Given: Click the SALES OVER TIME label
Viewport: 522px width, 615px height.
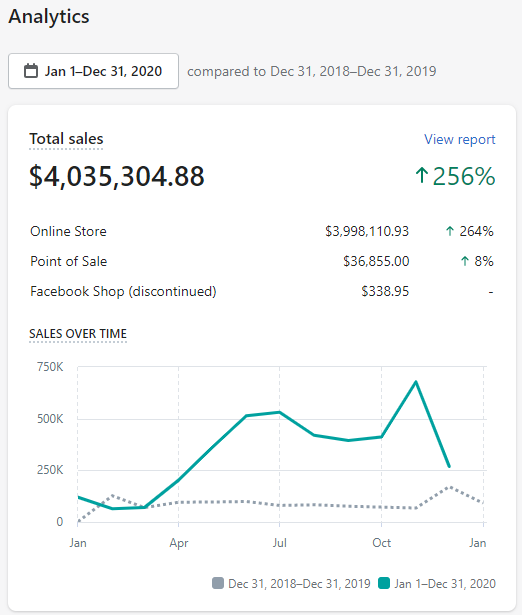Looking at the screenshot, I should coord(78,334).
